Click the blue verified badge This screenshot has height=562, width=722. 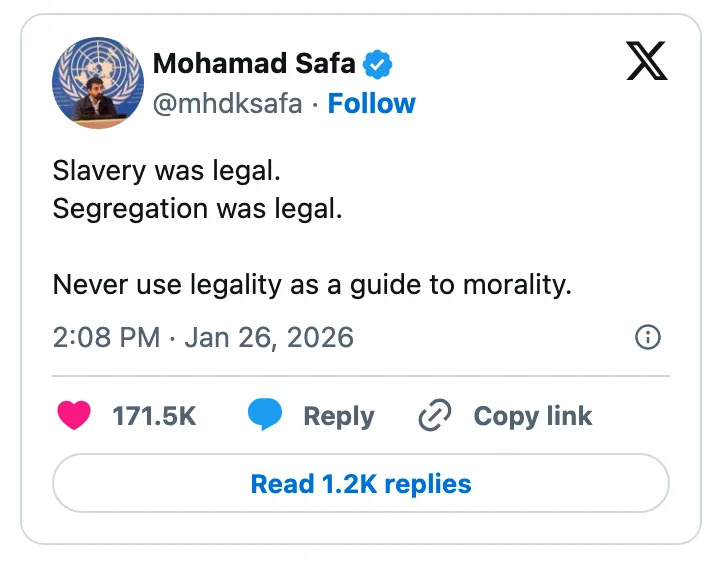point(378,65)
